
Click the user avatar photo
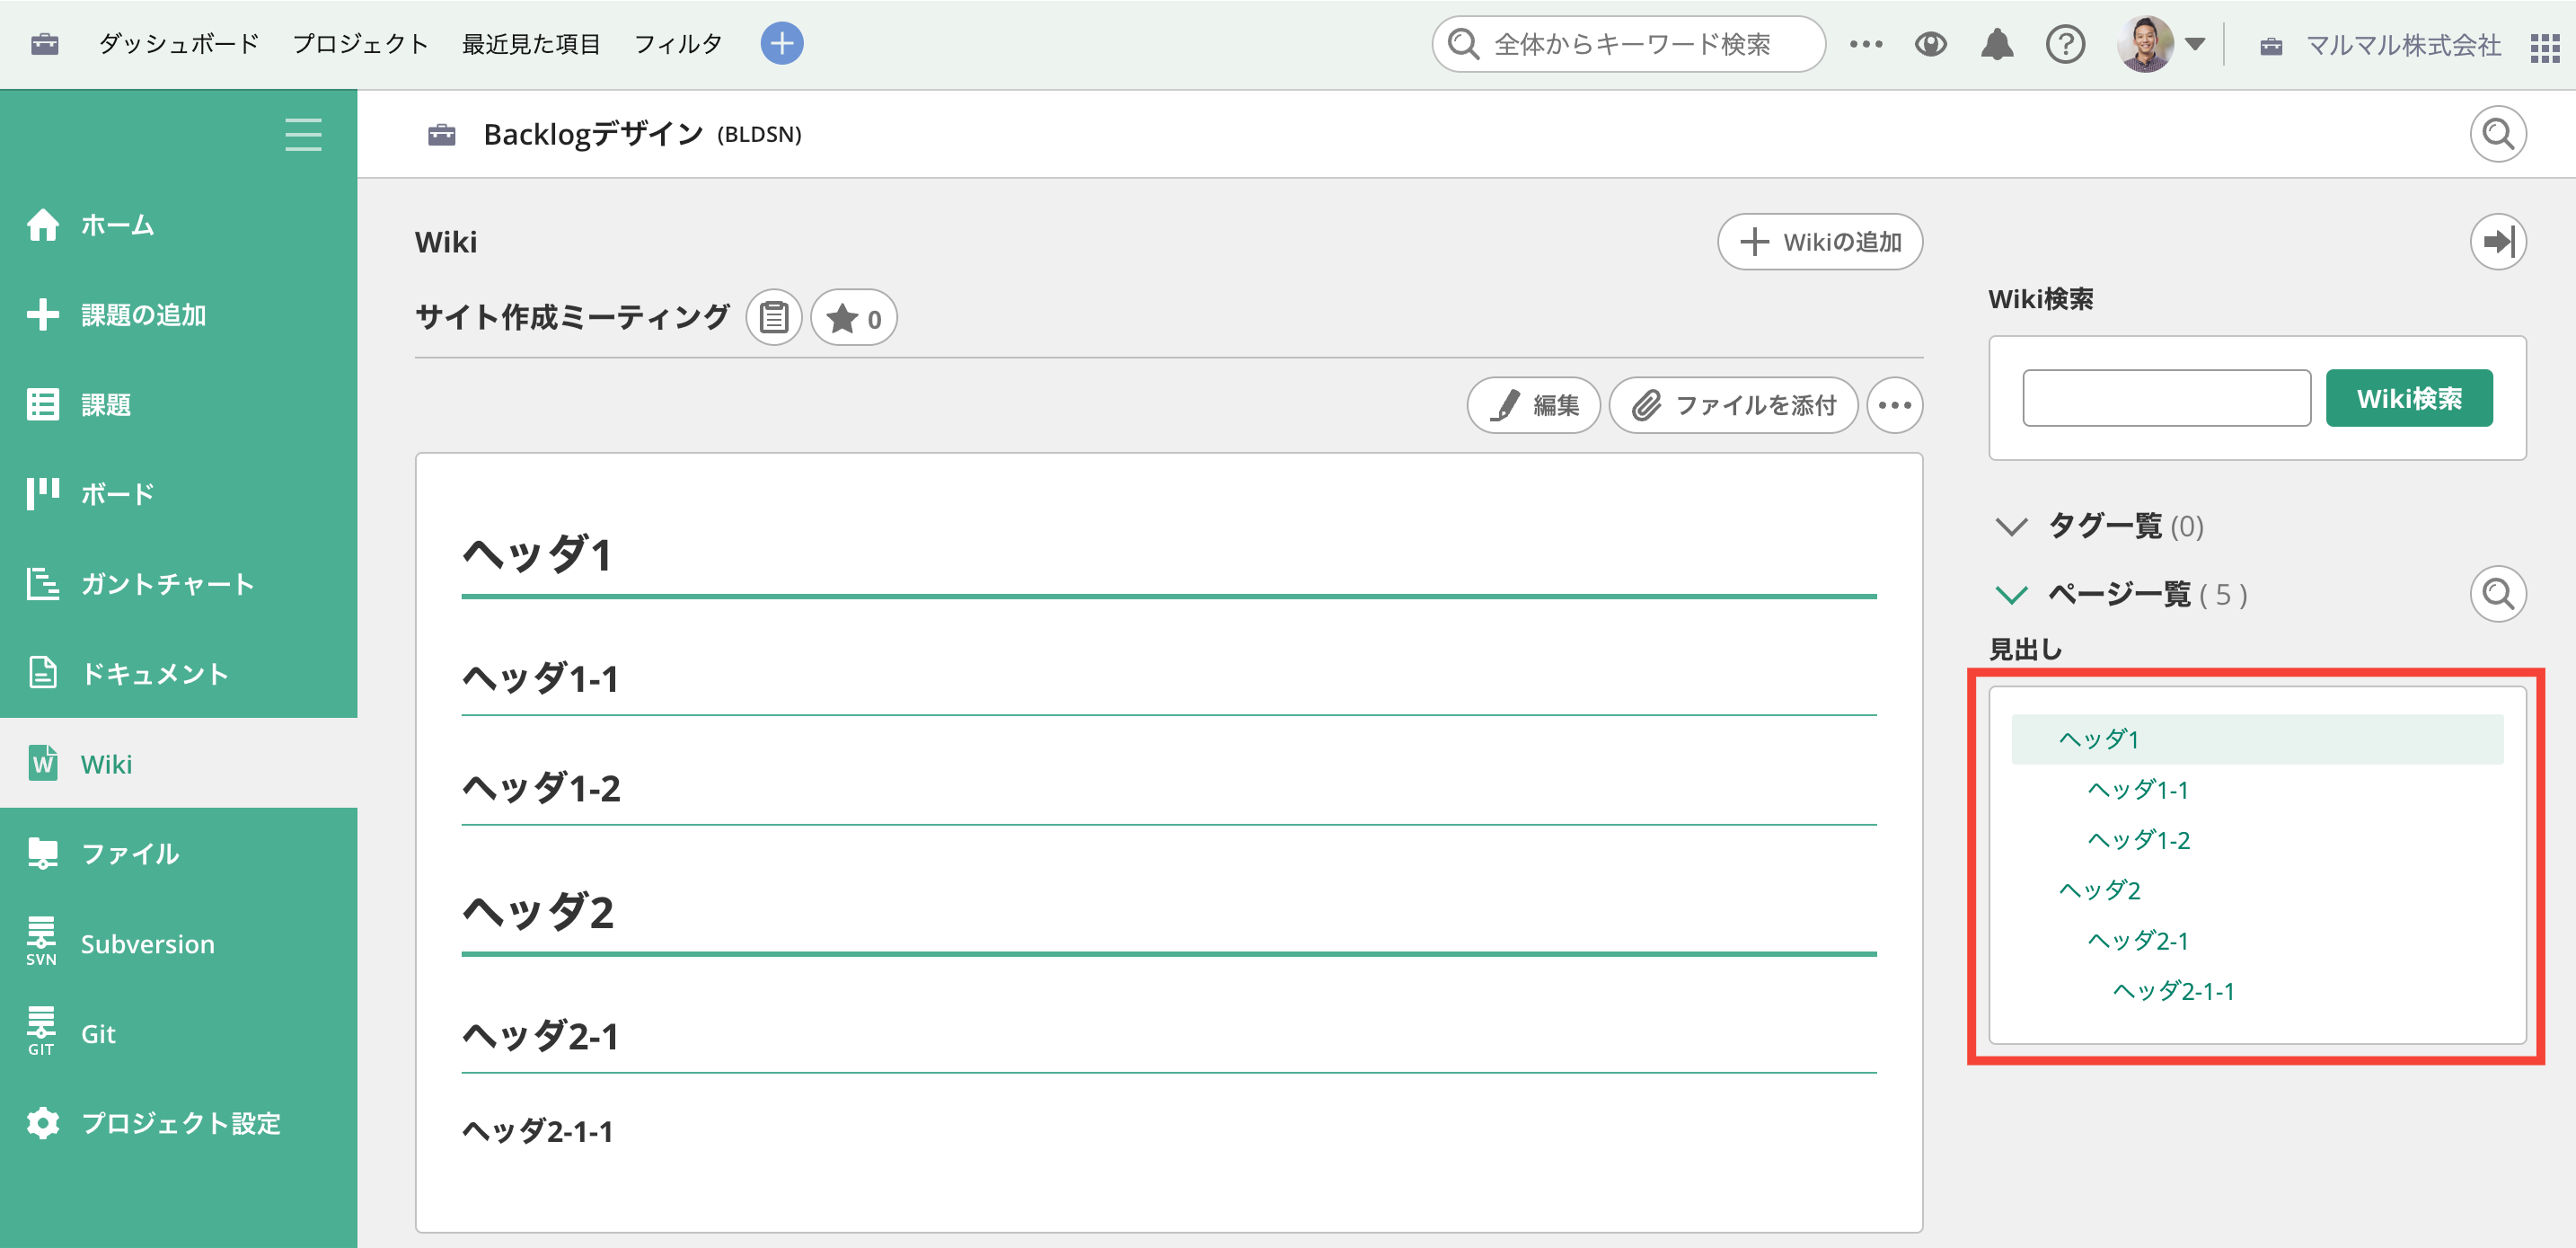coord(2145,44)
